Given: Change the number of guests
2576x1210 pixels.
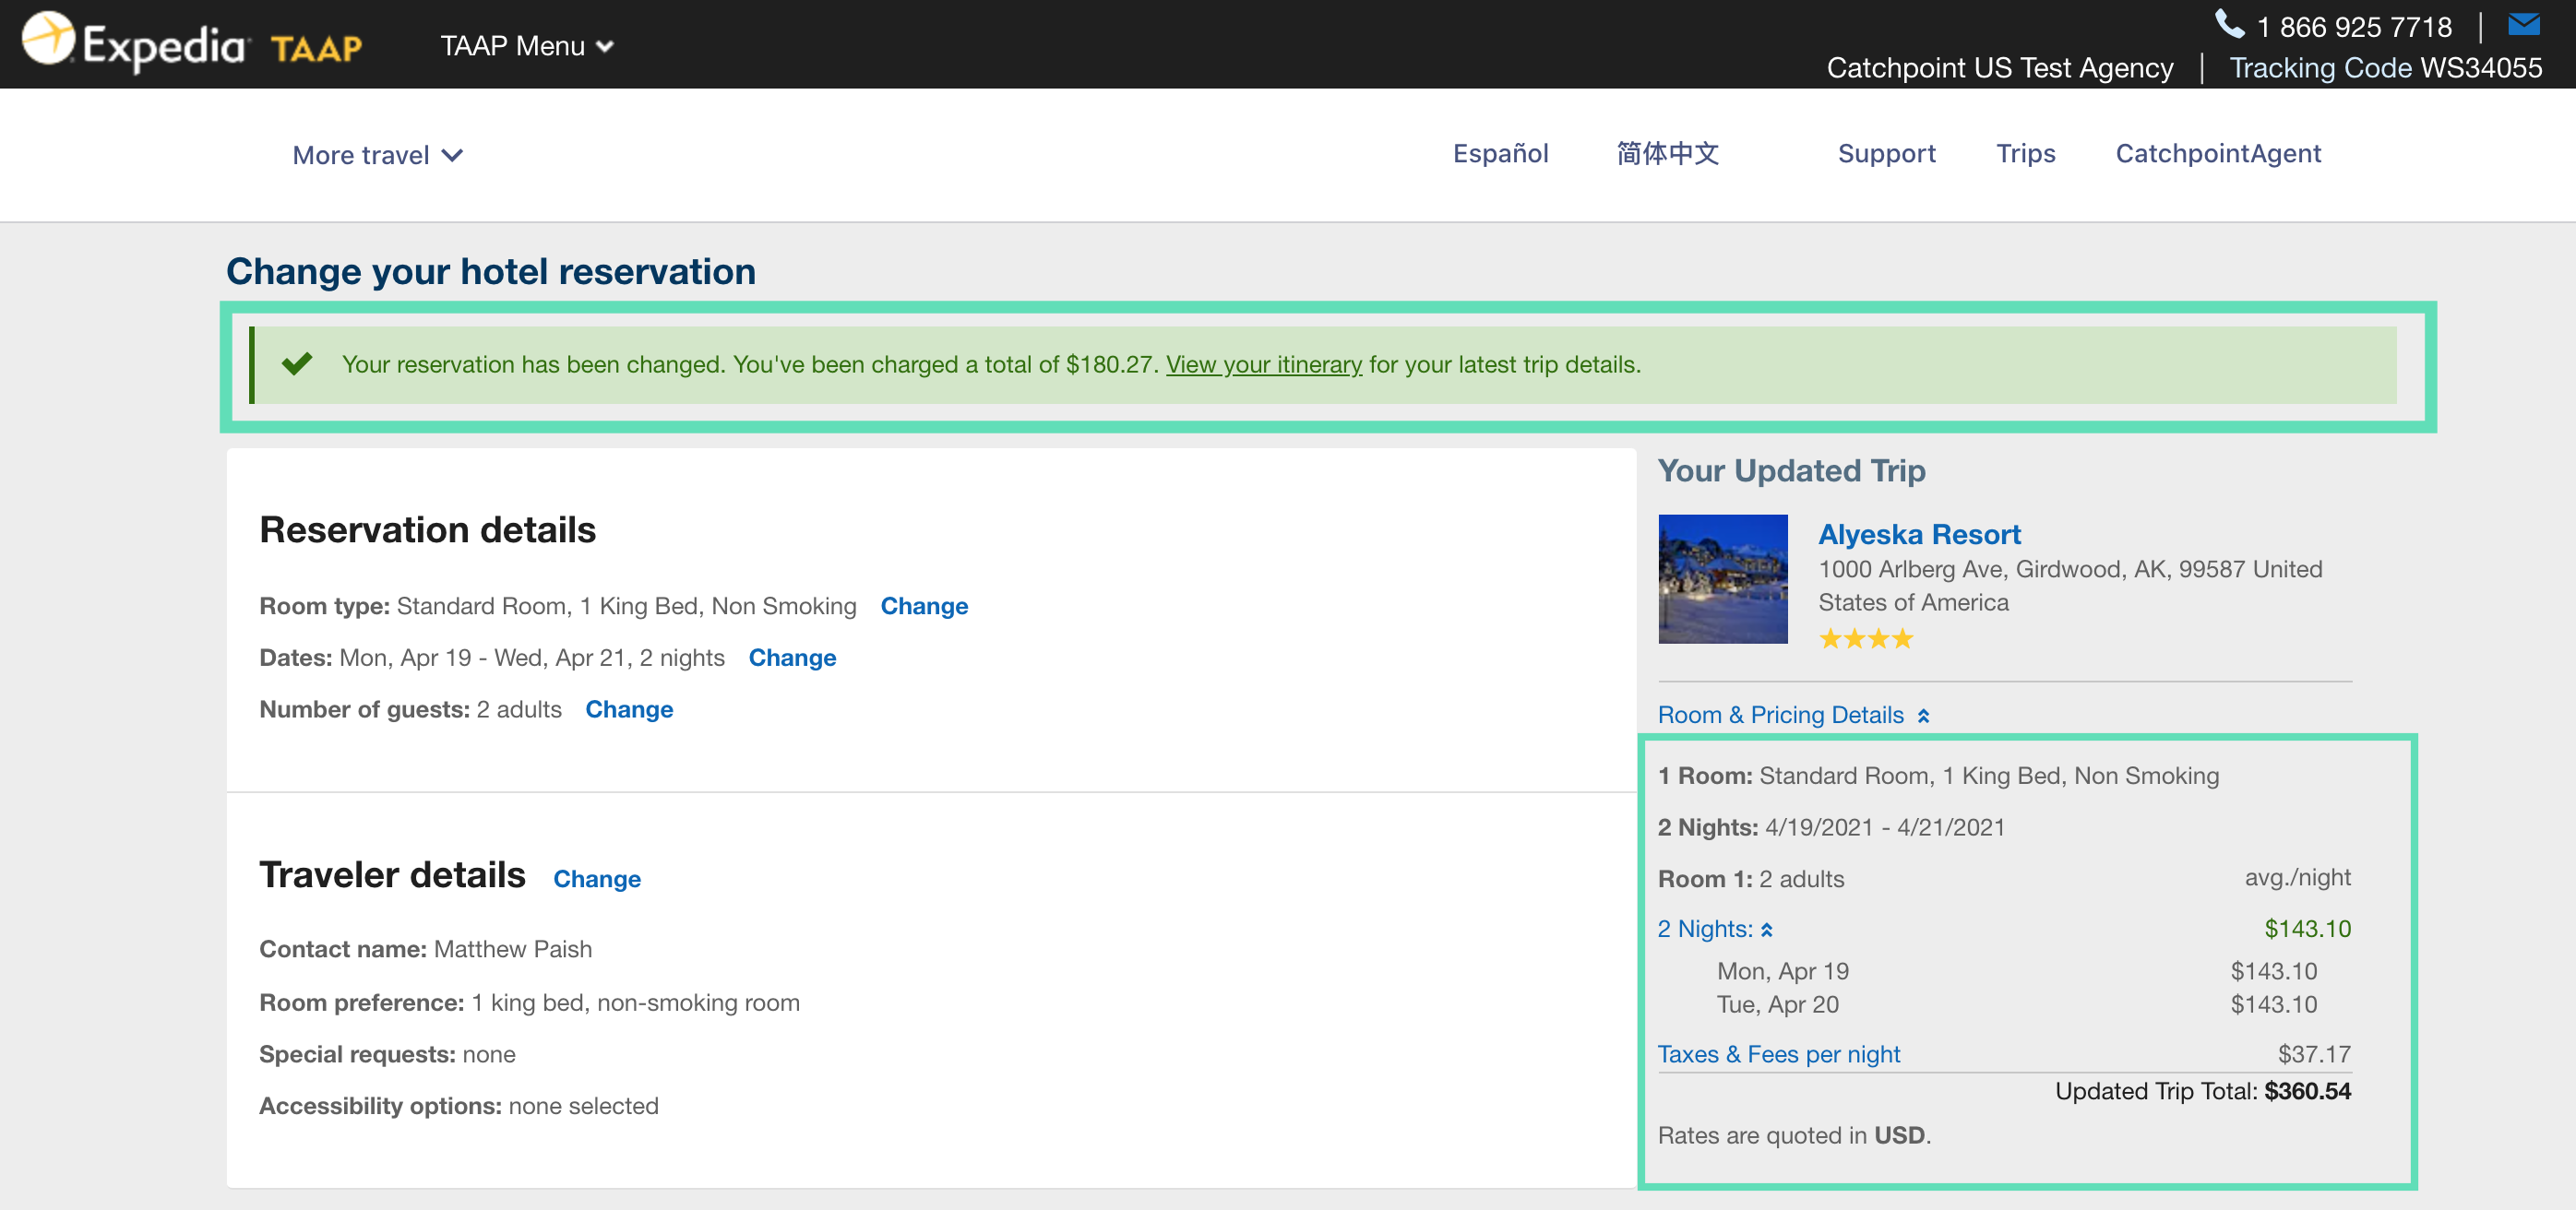Looking at the screenshot, I should [x=629, y=709].
